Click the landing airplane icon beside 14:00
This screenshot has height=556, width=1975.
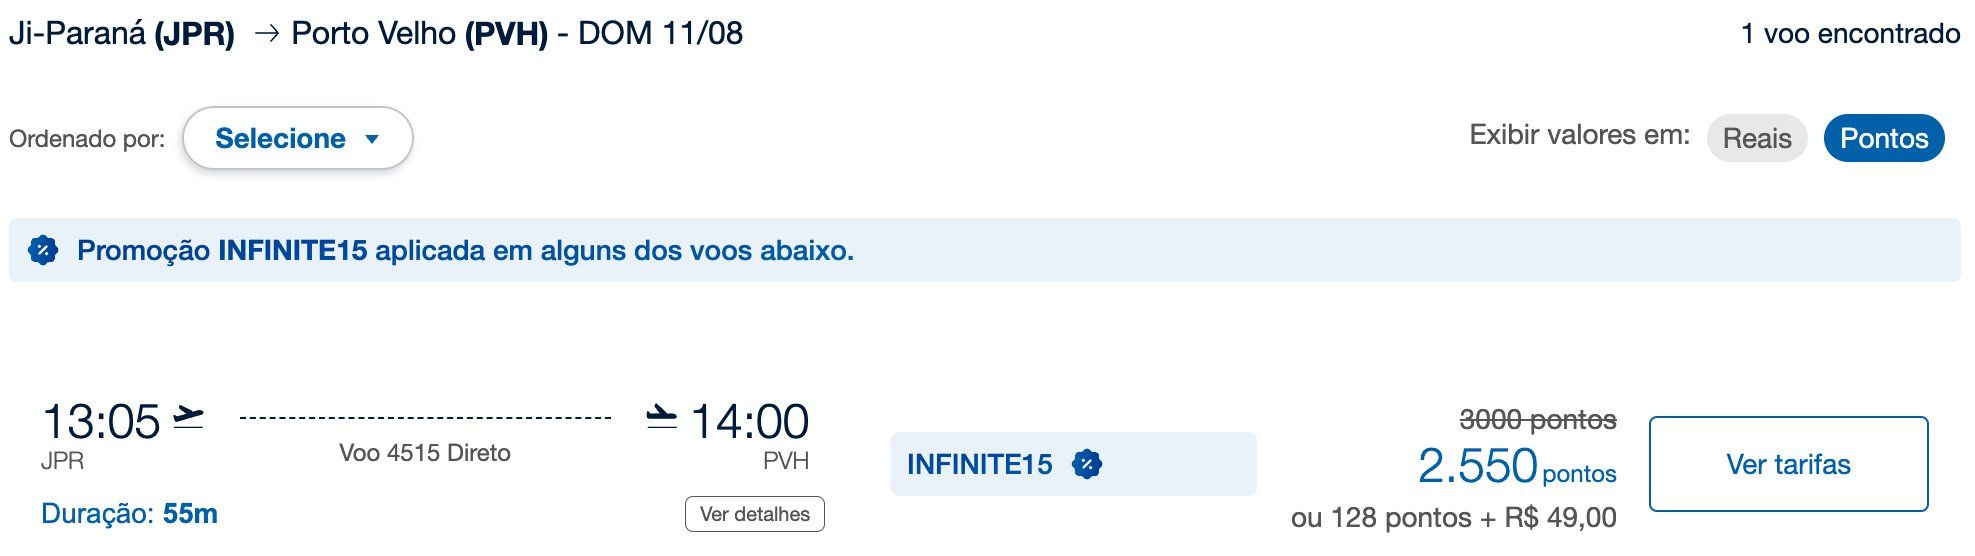click(x=661, y=416)
